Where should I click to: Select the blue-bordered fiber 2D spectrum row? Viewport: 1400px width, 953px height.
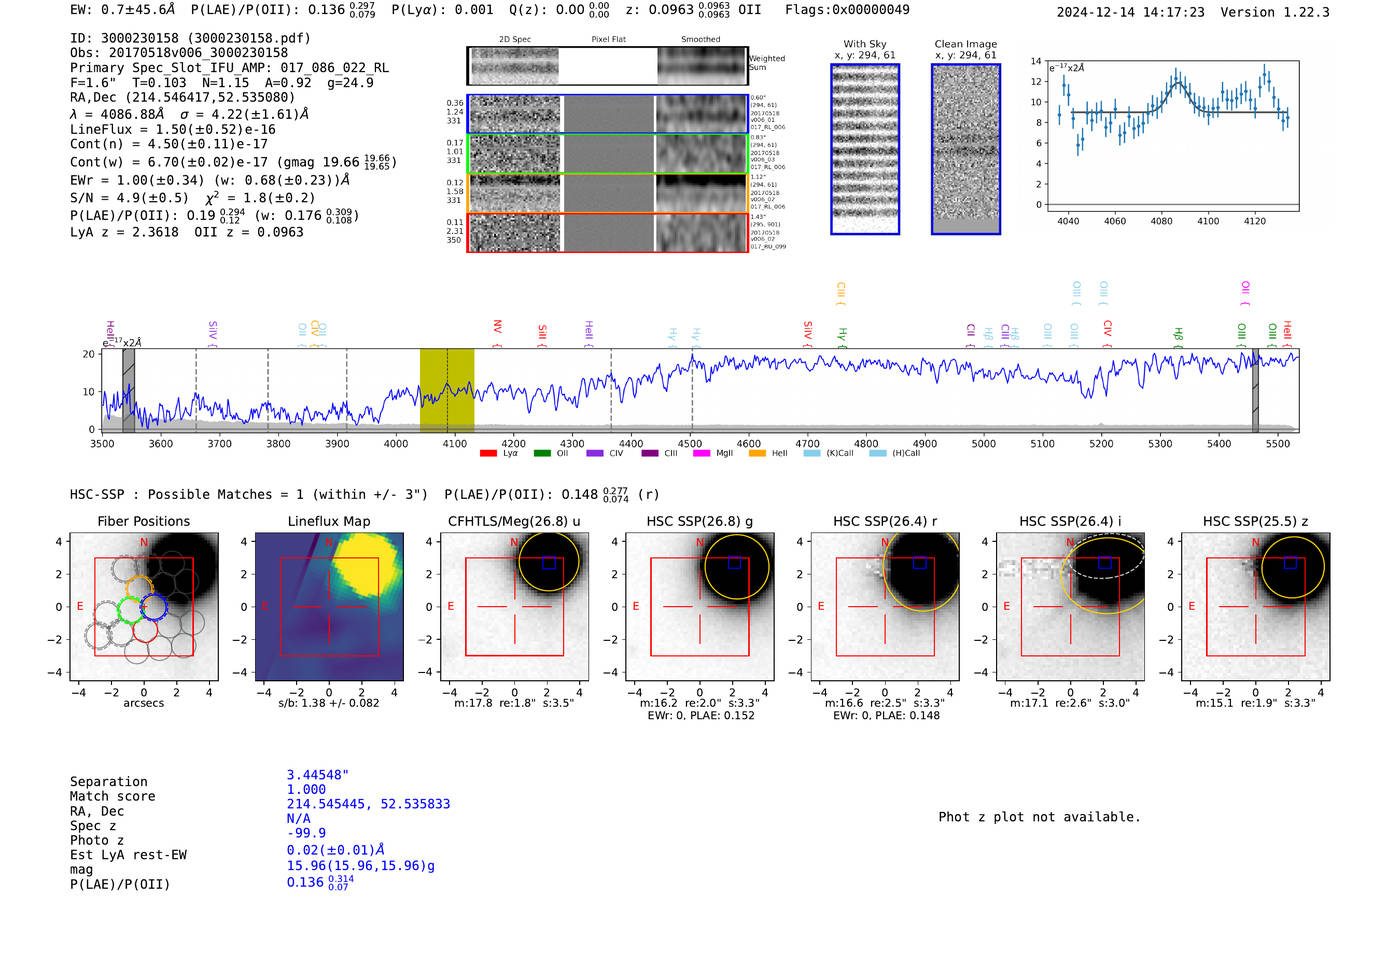(x=607, y=114)
